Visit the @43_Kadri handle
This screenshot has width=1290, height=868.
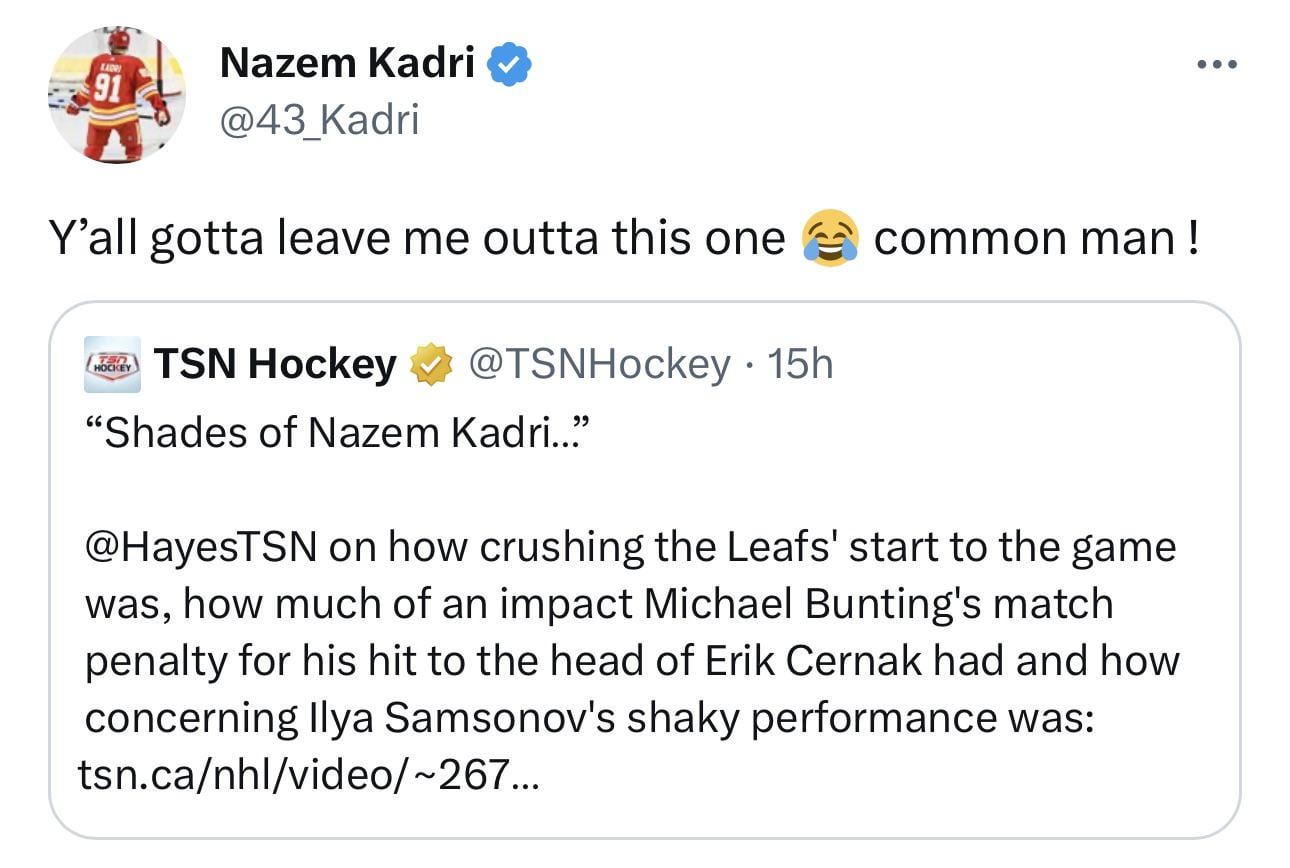[x=319, y=120]
